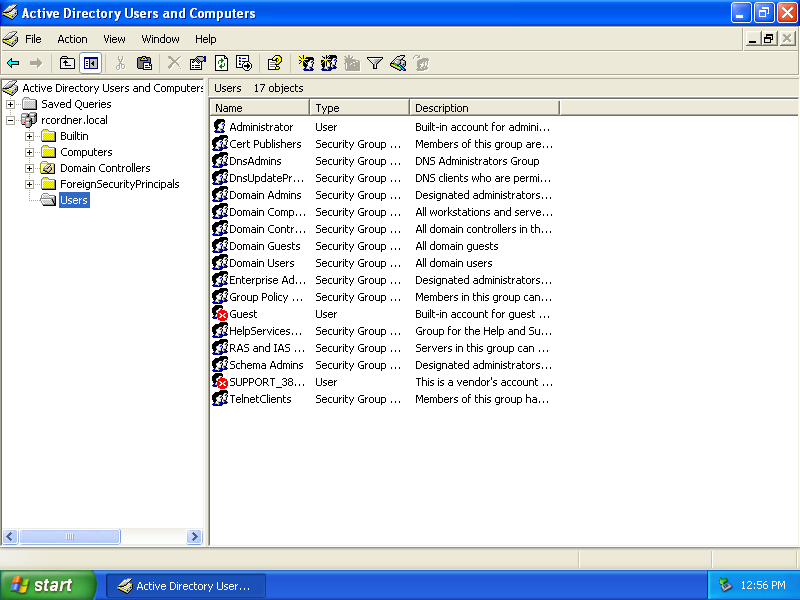Restore the inner MDI child window
This screenshot has height=600, width=800.
pos(769,39)
